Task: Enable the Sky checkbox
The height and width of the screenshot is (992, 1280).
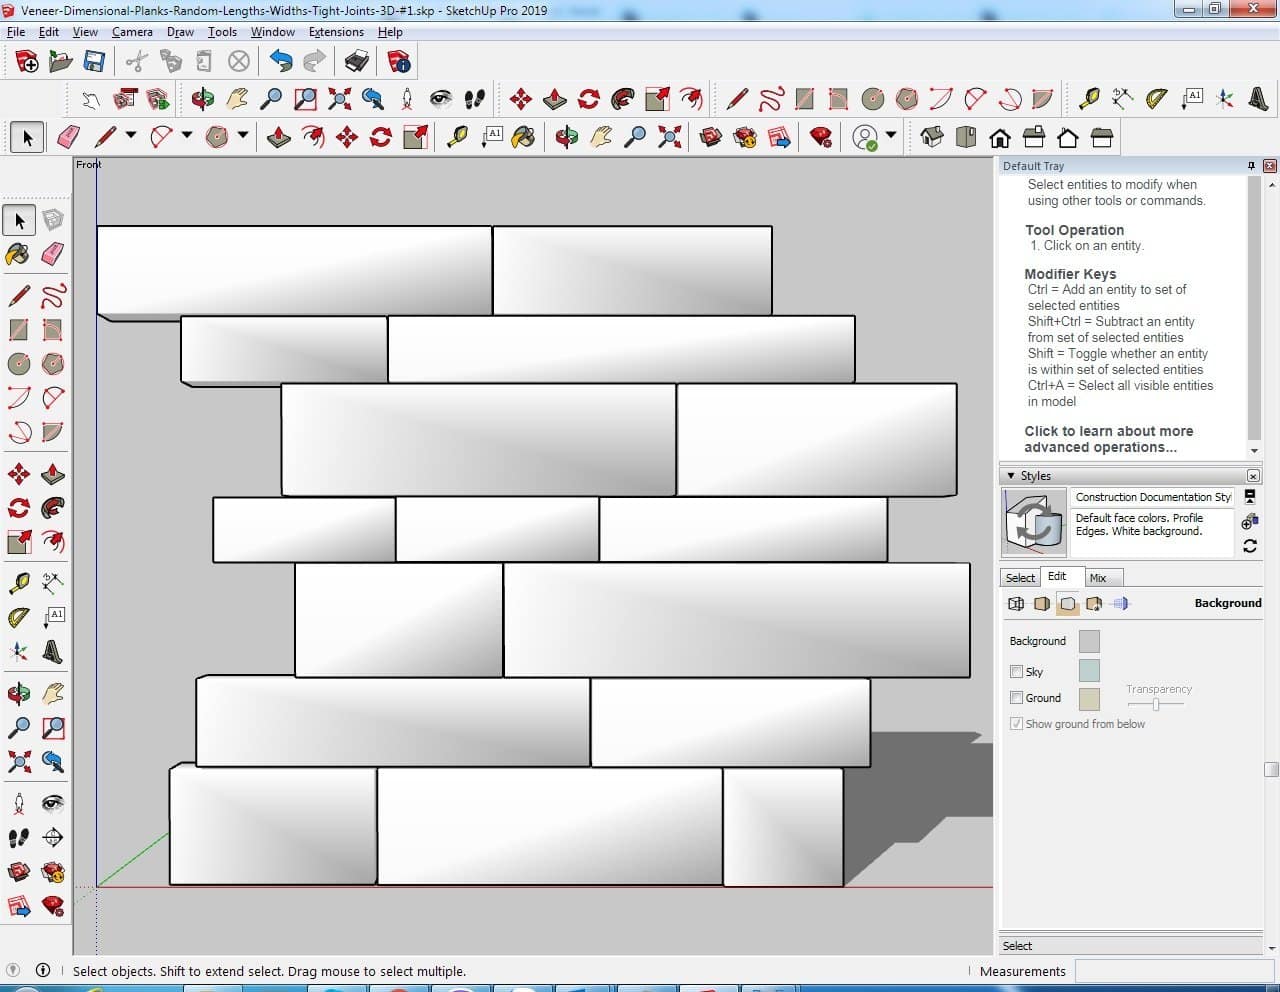Action: point(1016,672)
